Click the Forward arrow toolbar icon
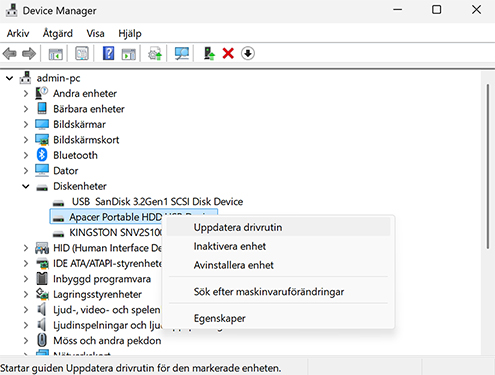The width and height of the screenshot is (495, 375). pos(29,53)
